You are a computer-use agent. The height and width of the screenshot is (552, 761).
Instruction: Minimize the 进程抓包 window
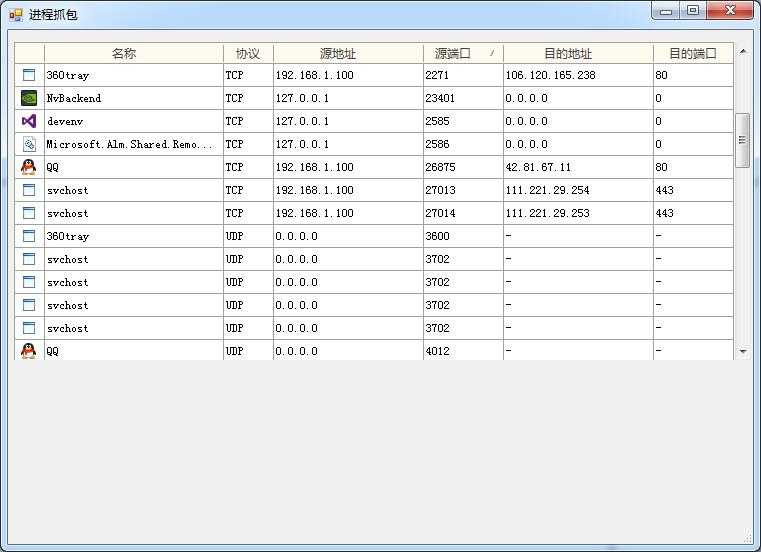click(665, 11)
